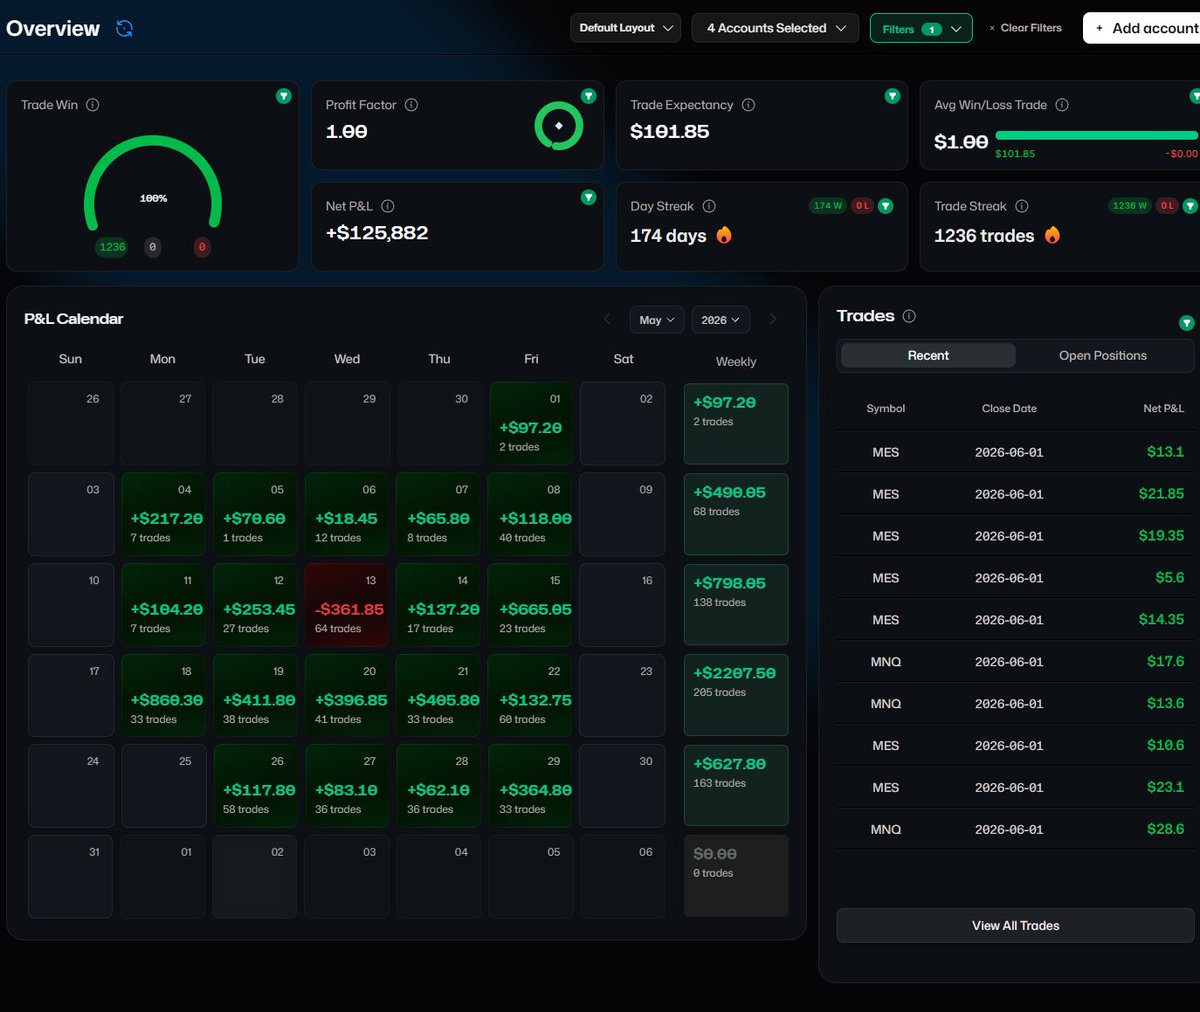Image resolution: width=1200 pixels, height=1012 pixels.
Task: Click the Avg Win/Loss green progress bar
Action: point(1096,135)
